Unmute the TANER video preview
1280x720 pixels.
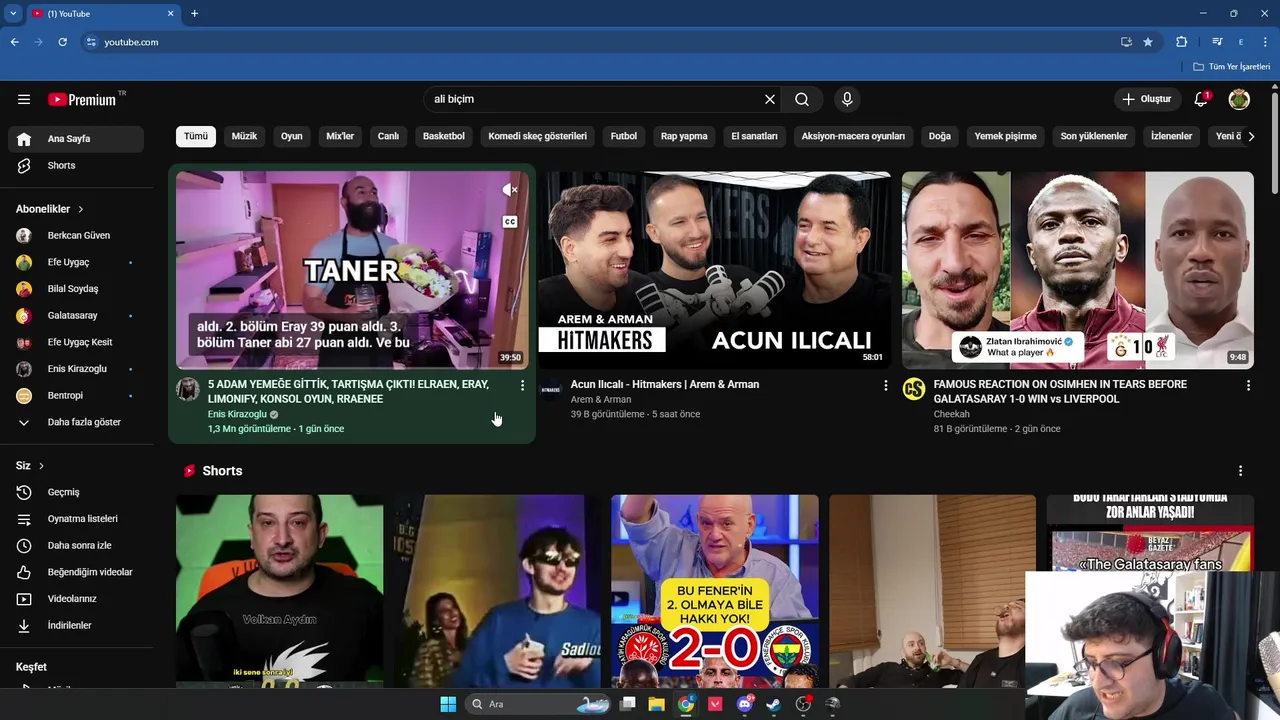[510, 190]
